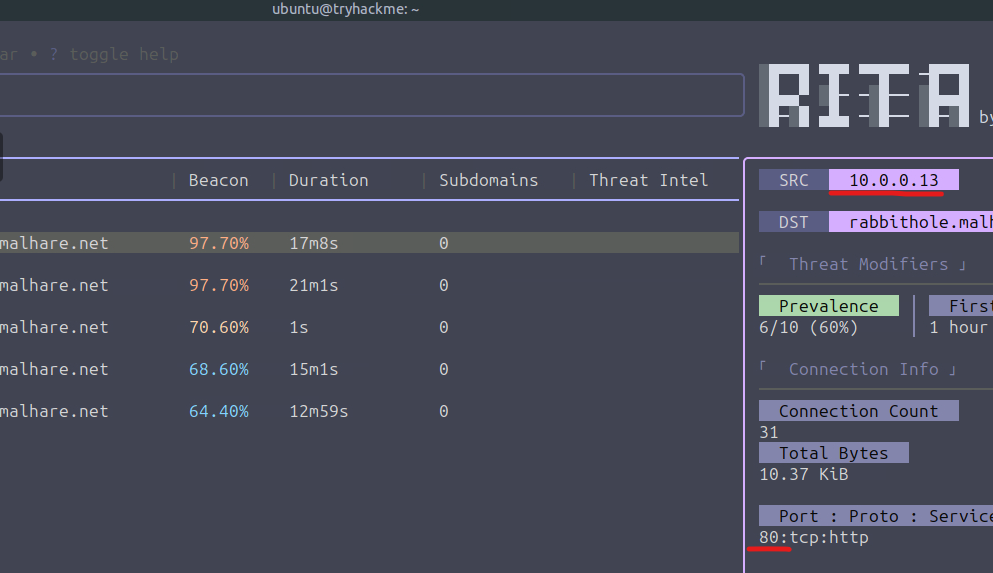
Task: Click the toggle help hint text
Action: coord(123,54)
